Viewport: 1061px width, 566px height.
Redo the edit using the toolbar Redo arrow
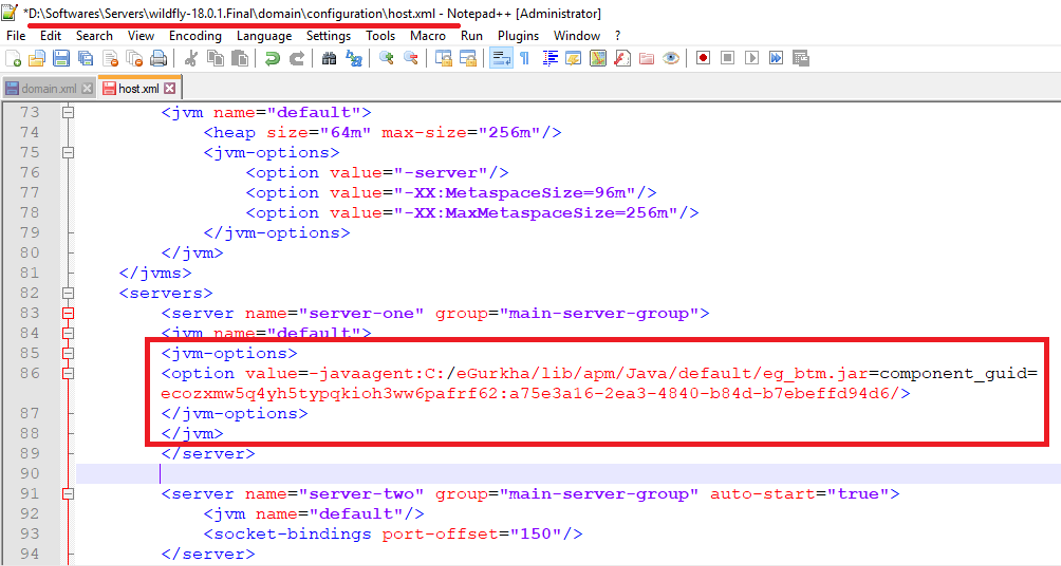[296, 58]
